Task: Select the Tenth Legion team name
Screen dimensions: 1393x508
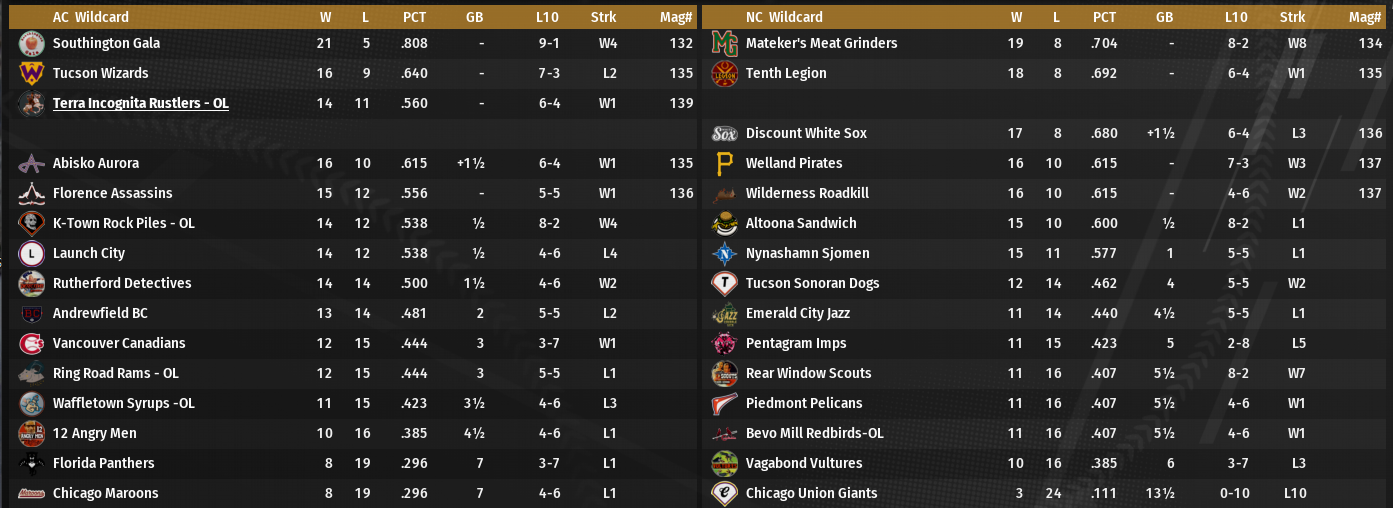Action: (x=786, y=73)
